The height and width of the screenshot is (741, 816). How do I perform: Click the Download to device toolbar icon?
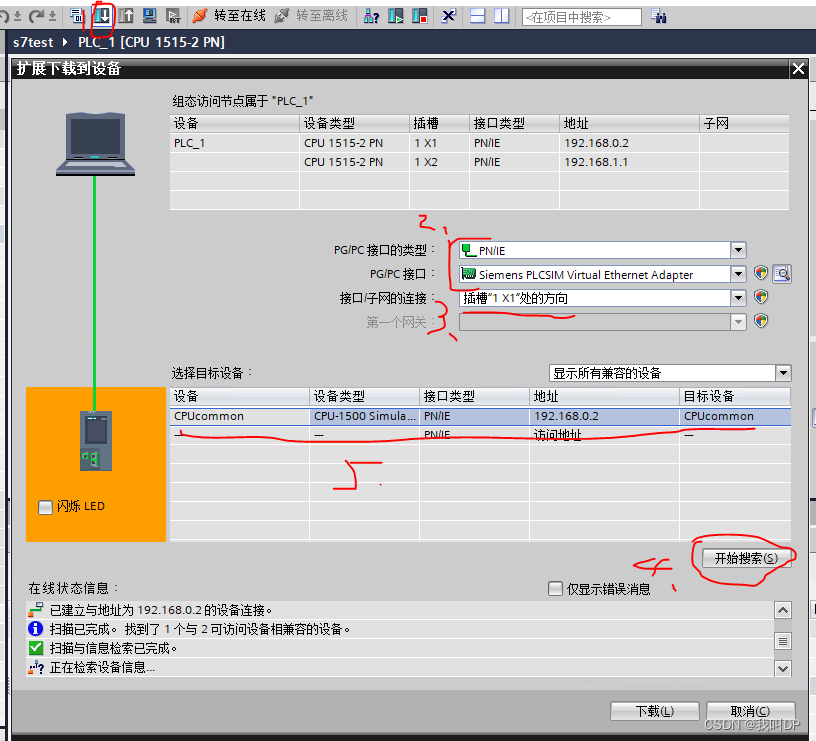tap(102, 16)
